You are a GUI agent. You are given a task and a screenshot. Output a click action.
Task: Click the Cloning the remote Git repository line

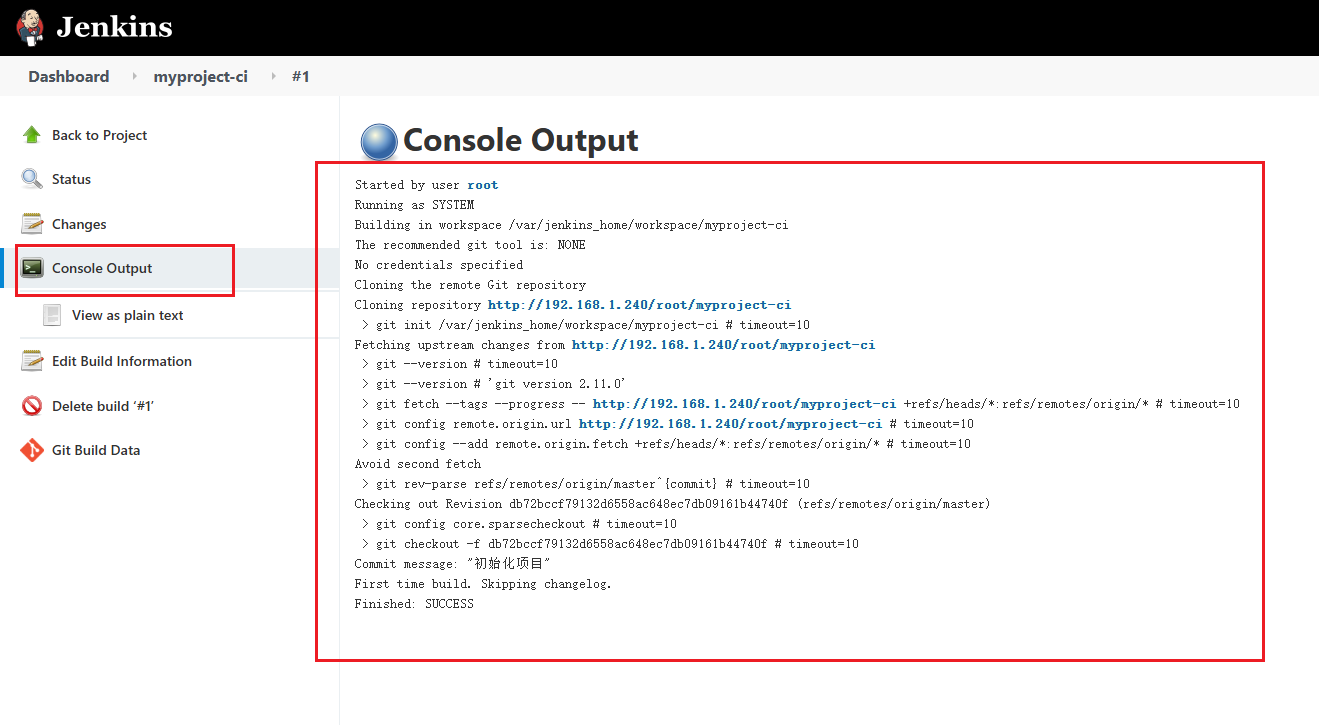[470, 285]
